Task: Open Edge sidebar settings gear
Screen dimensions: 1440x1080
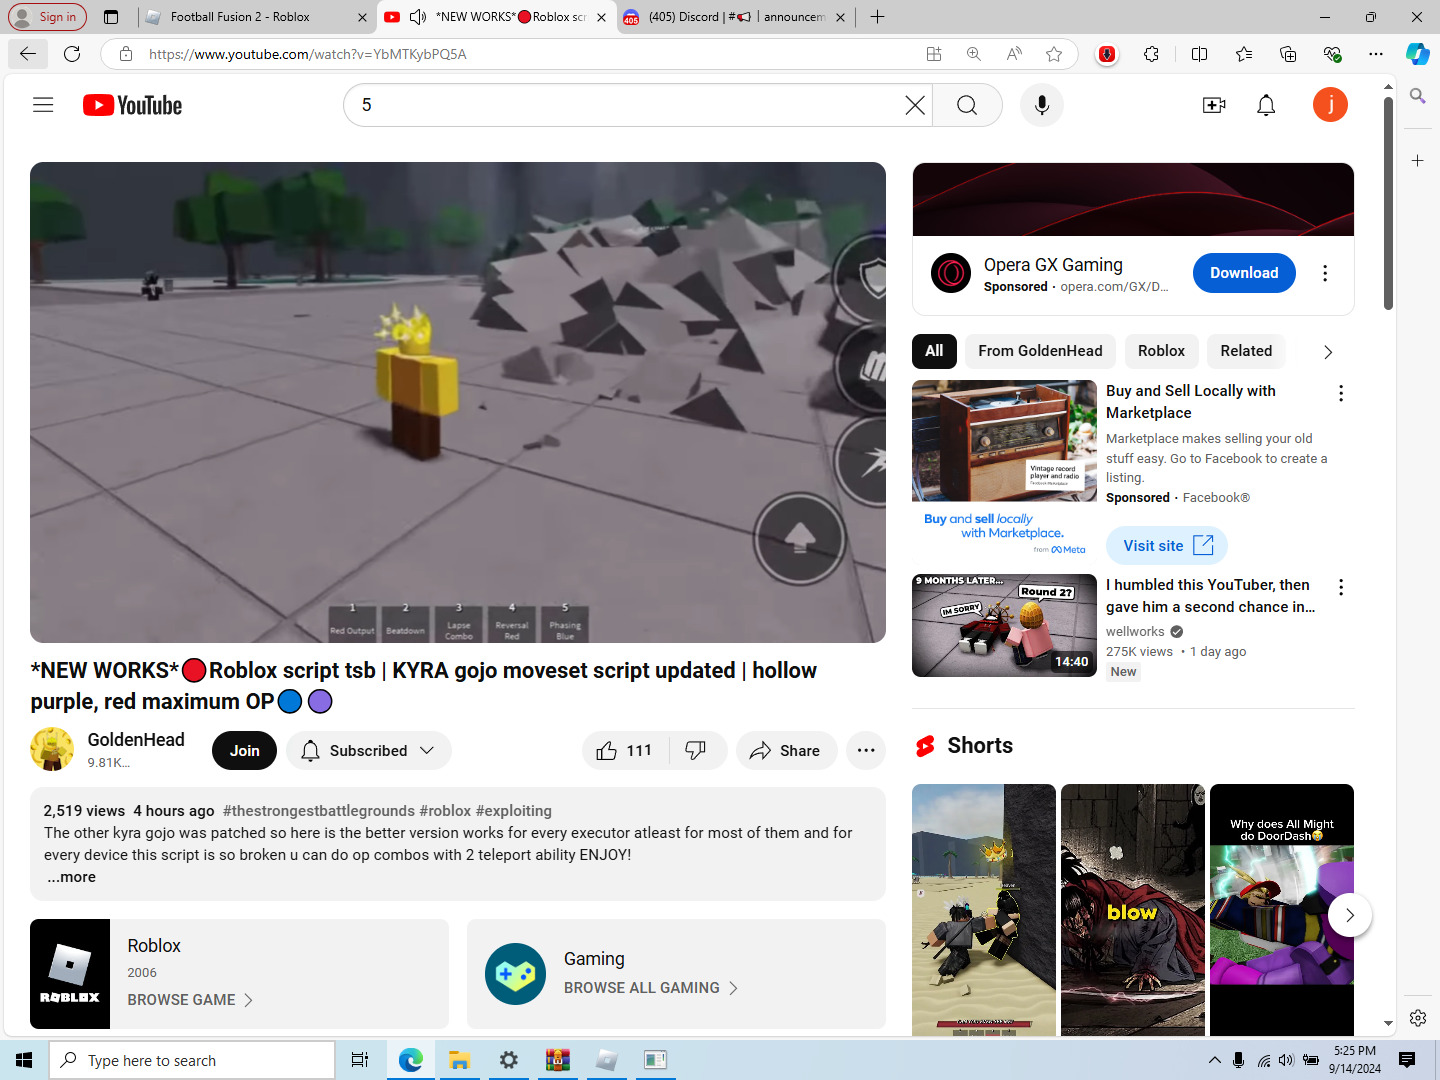Action: (1418, 1018)
